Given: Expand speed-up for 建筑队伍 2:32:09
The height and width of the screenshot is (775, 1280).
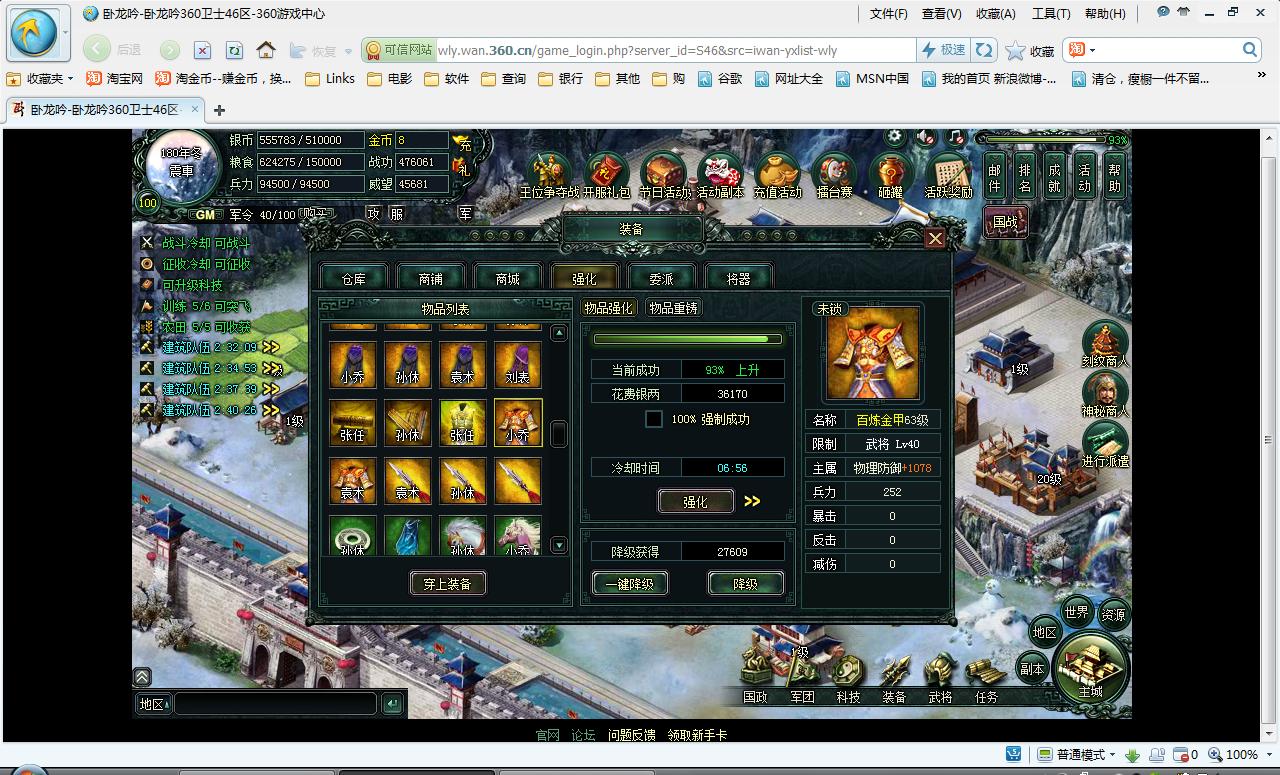Looking at the screenshot, I should (x=271, y=347).
